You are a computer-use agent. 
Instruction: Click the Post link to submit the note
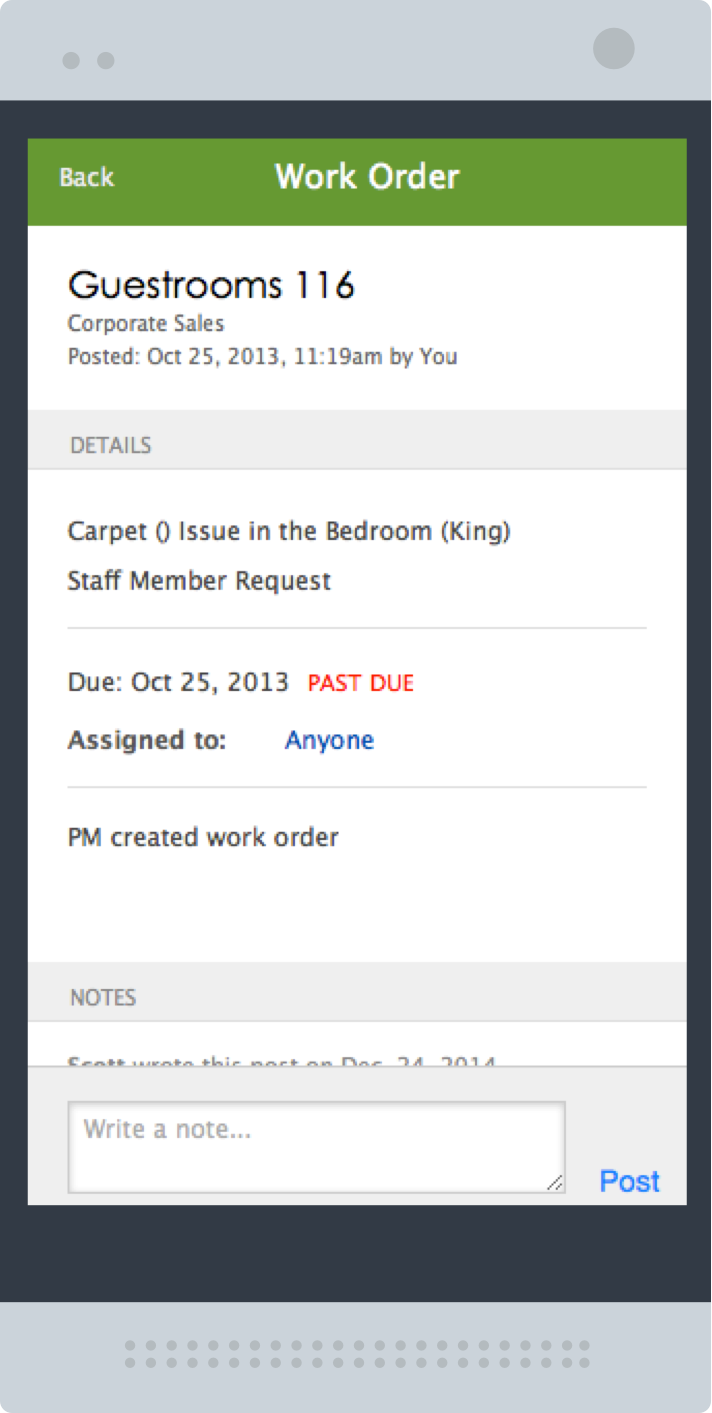tap(629, 1181)
